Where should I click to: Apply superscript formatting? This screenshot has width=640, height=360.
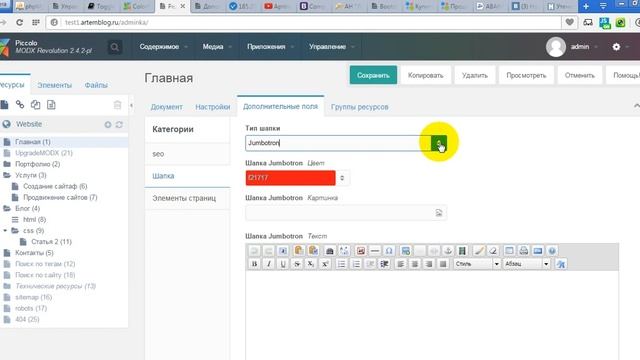tap(325, 264)
